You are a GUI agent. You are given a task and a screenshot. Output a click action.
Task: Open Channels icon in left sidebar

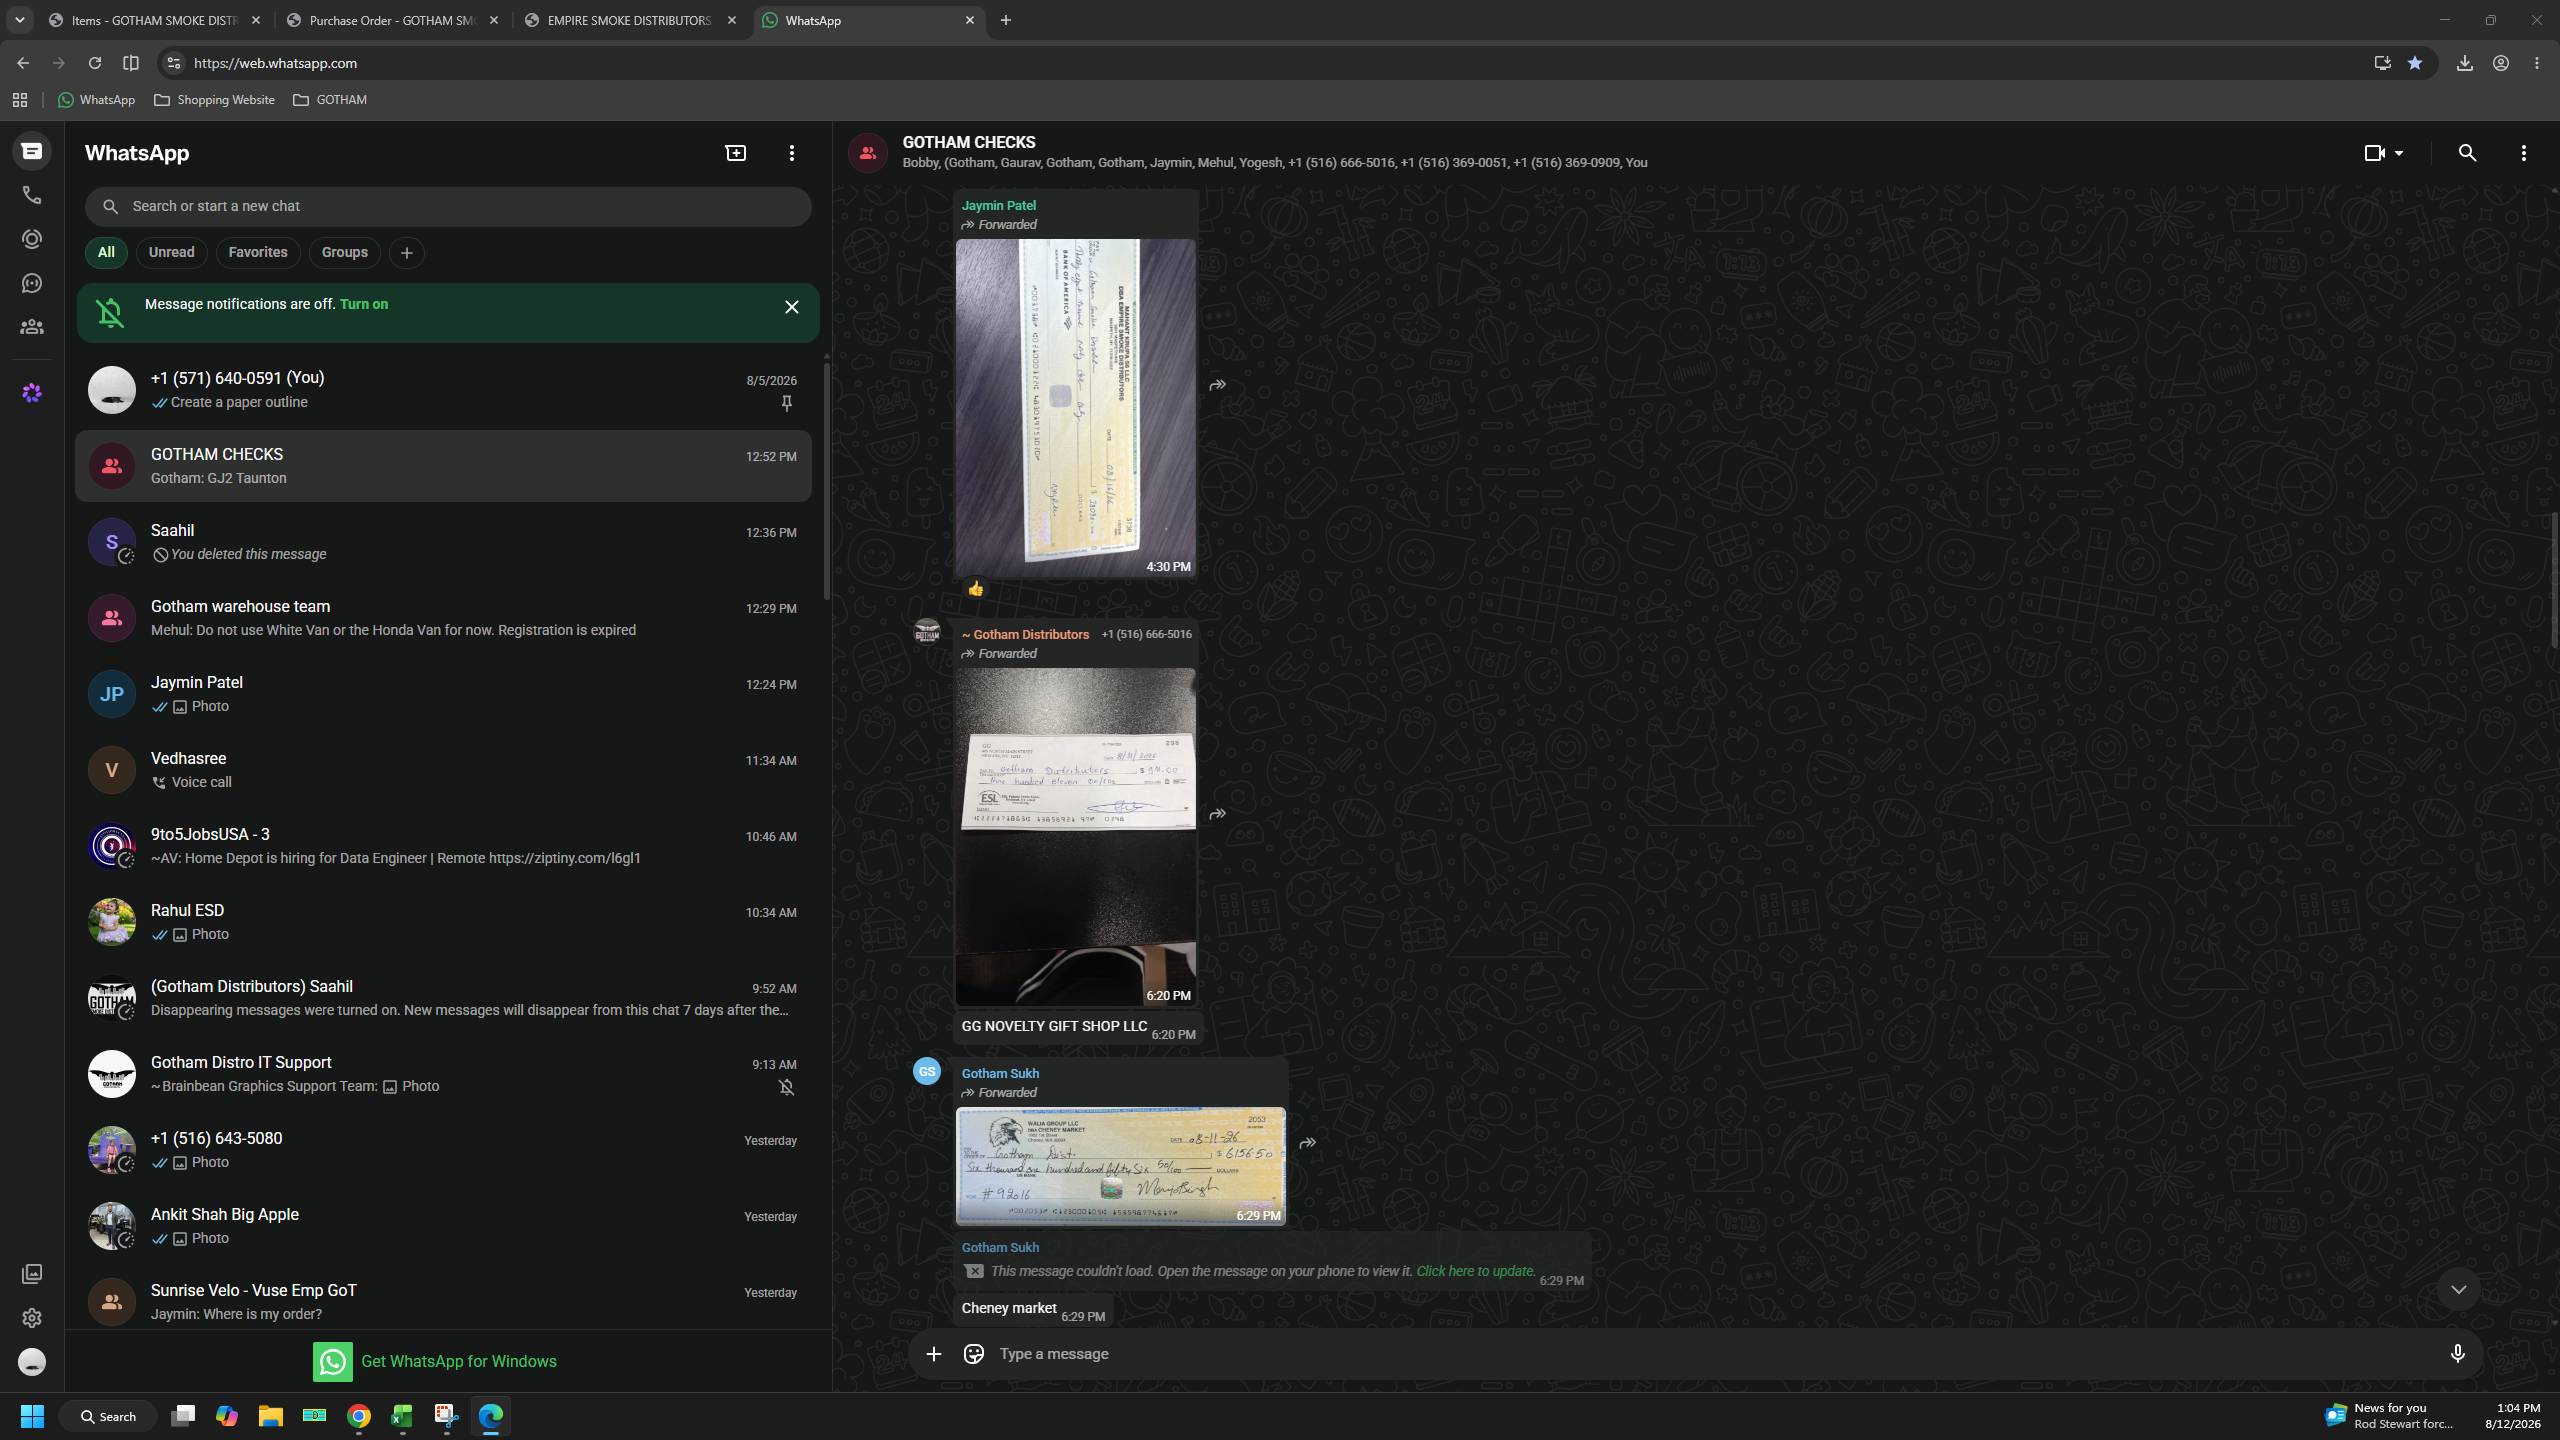32,283
